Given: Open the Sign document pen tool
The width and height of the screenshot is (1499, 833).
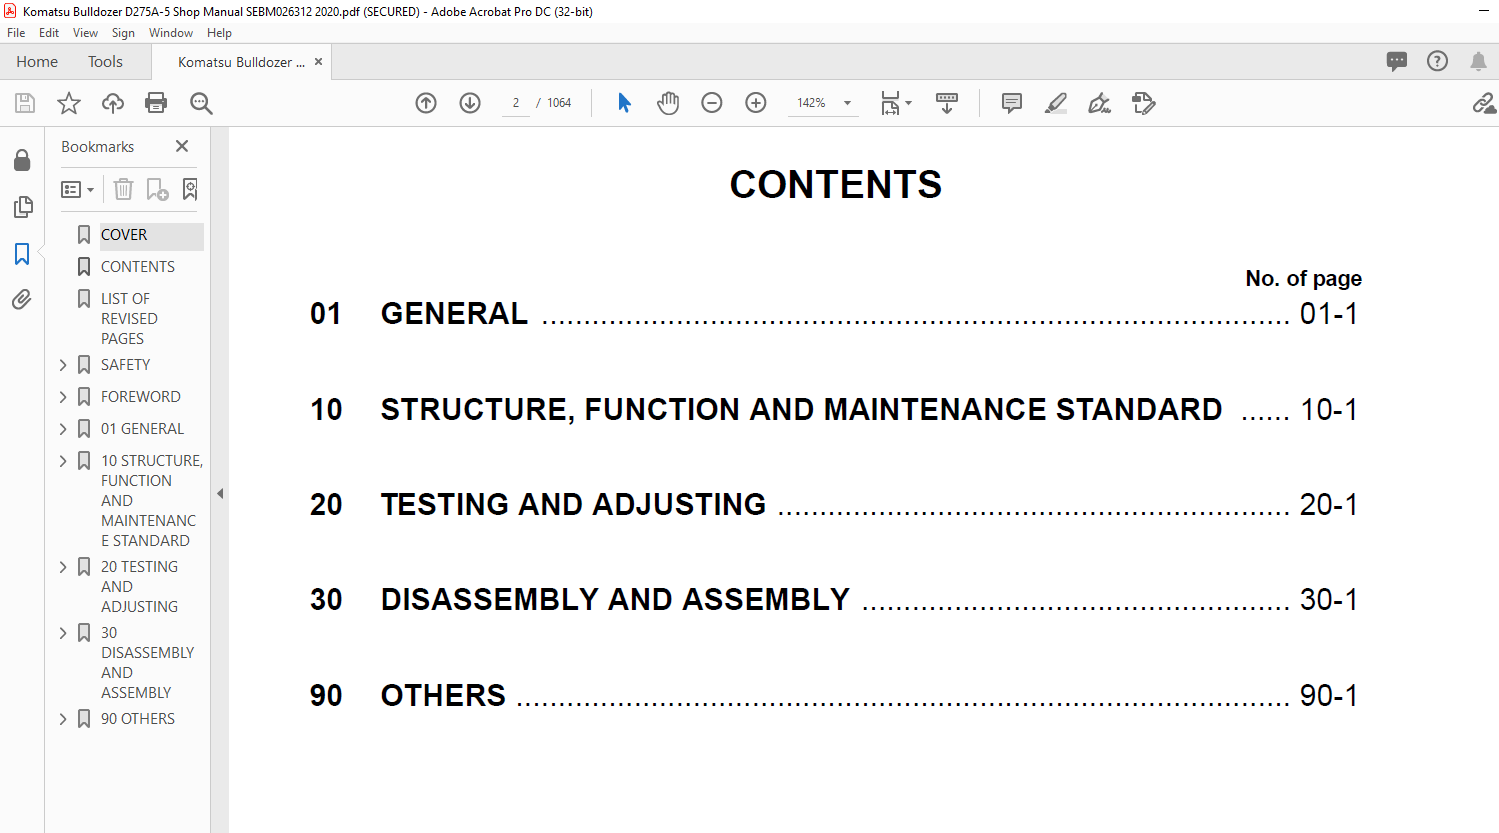Looking at the screenshot, I should pyautogui.click(x=1100, y=103).
